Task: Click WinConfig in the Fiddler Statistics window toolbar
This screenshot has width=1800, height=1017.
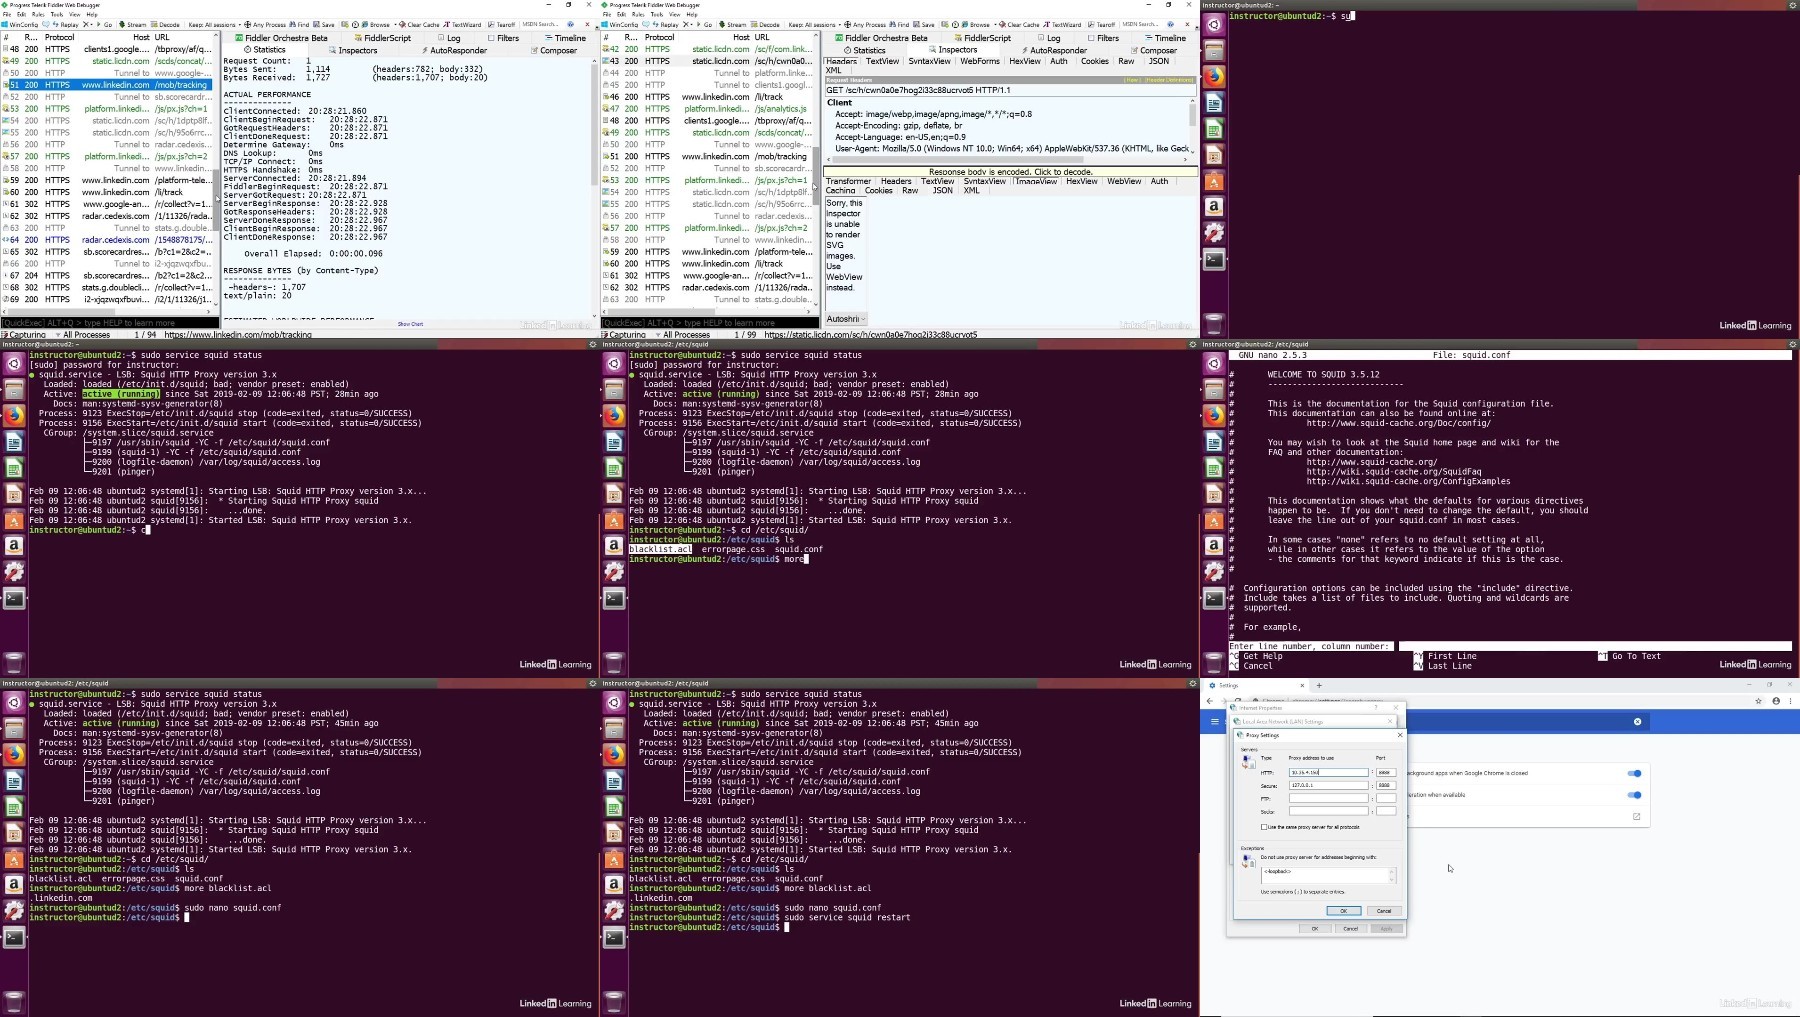Action: tap(21, 24)
